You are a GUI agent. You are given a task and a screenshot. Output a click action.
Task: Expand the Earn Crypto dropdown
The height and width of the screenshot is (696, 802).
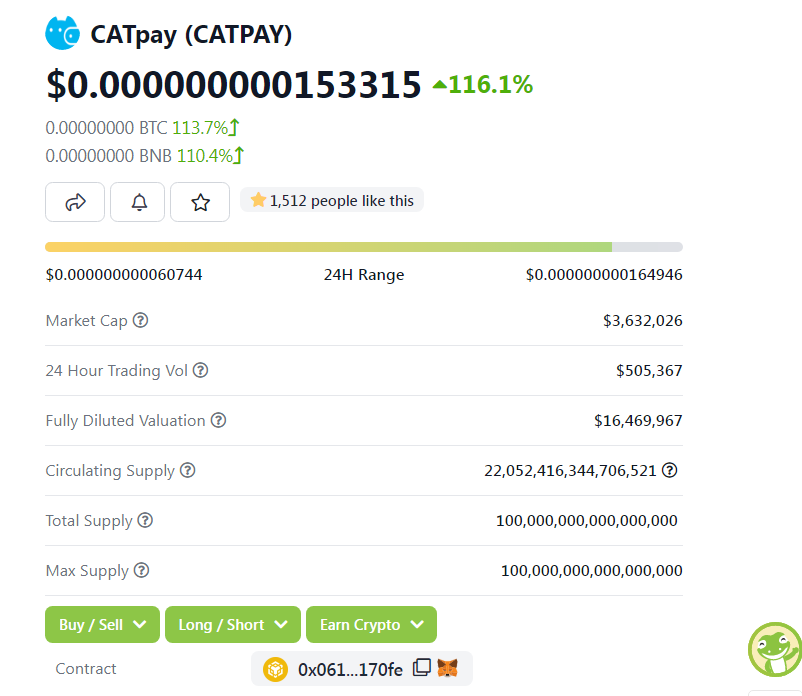(371, 624)
